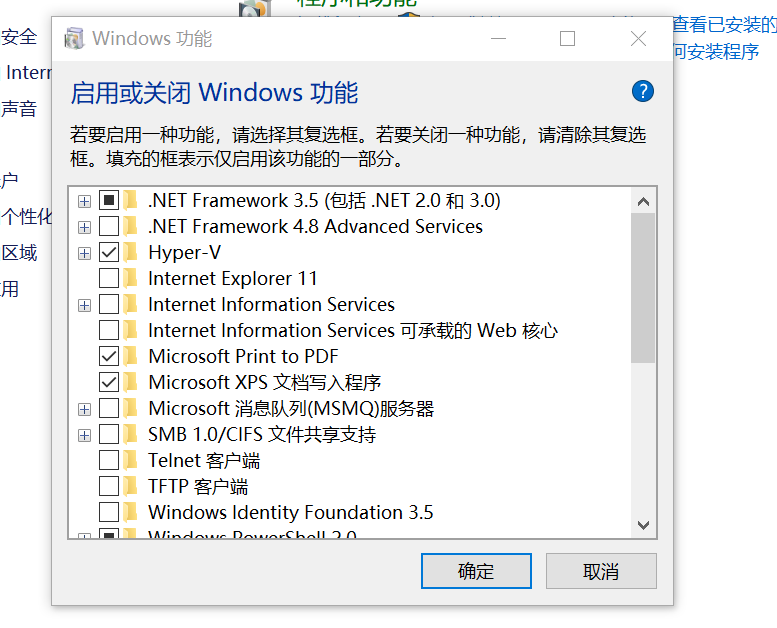Viewport: 777px width, 628px height.
Task: Click the 确定 button
Action: coord(476,571)
